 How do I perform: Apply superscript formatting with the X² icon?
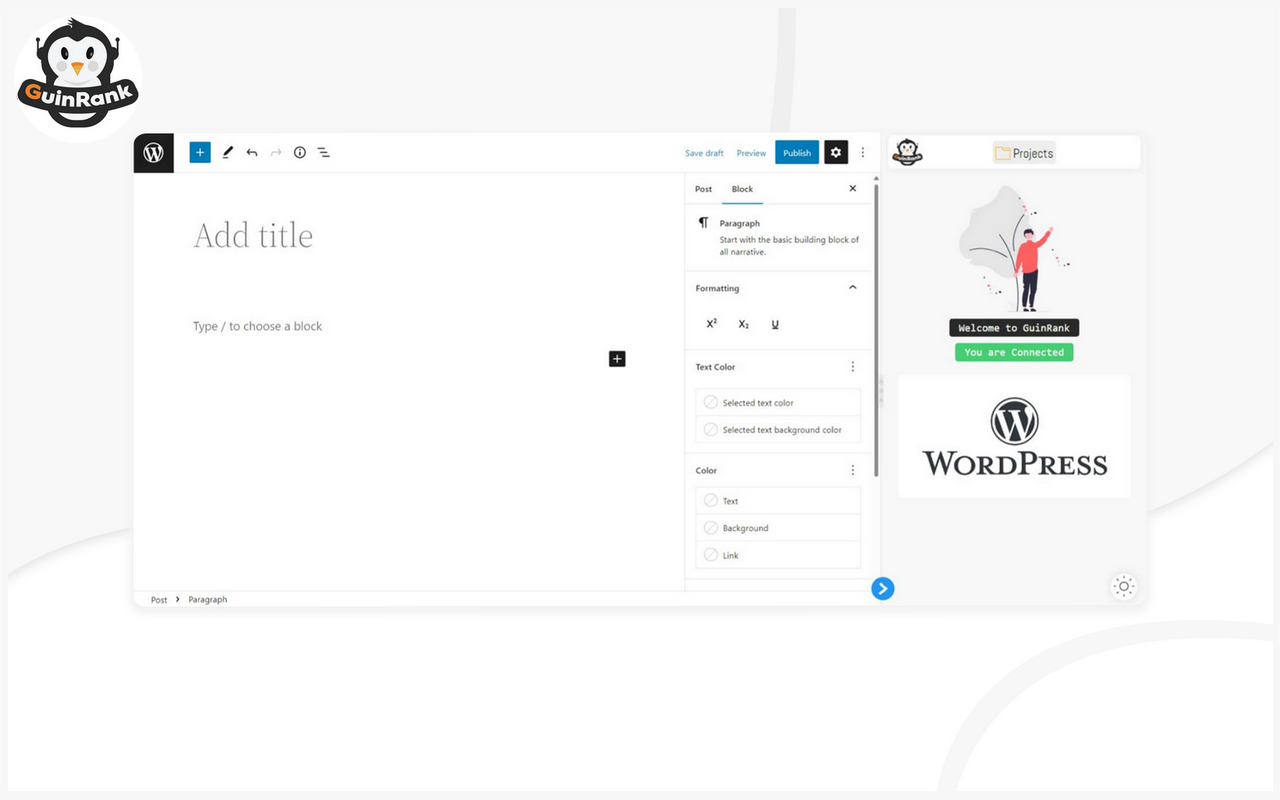711,323
